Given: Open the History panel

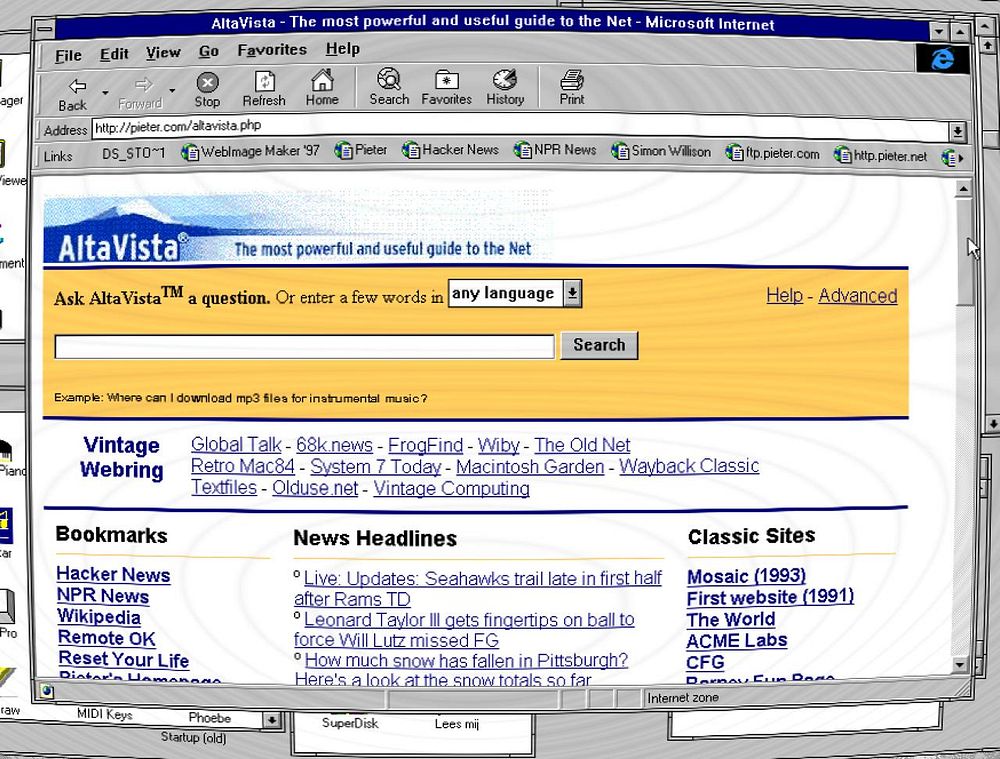Looking at the screenshot, I should point(505,87).
